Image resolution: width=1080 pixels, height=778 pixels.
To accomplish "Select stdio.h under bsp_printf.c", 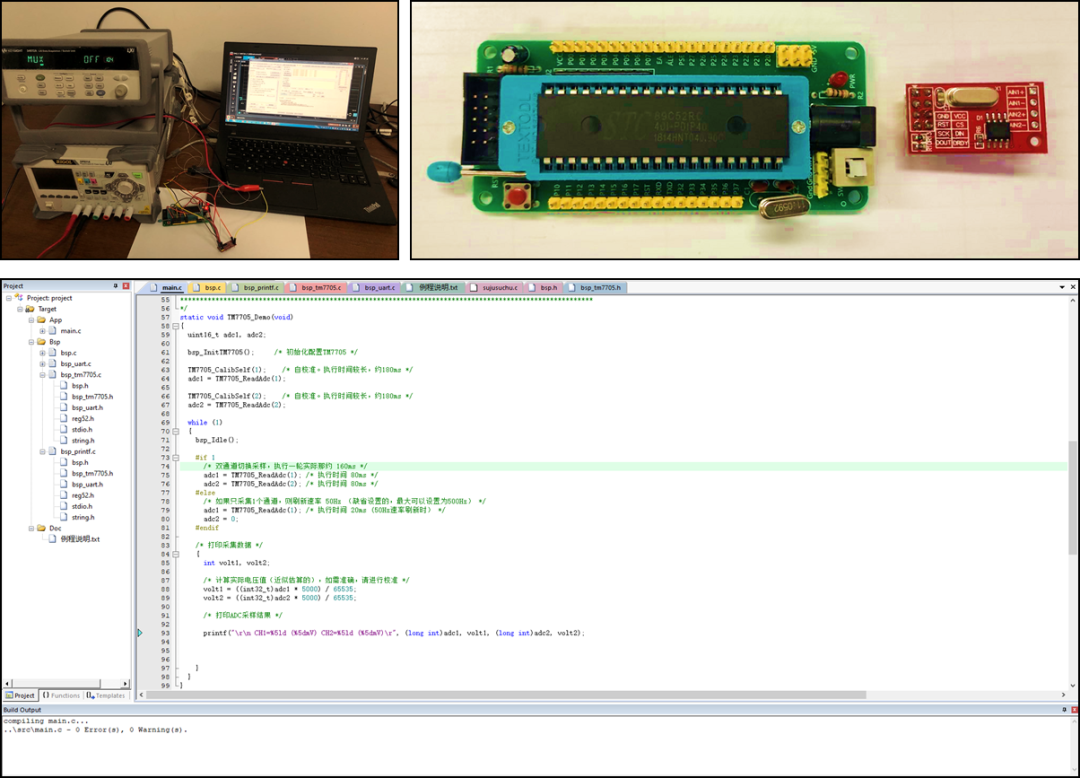I will (82, 507).
